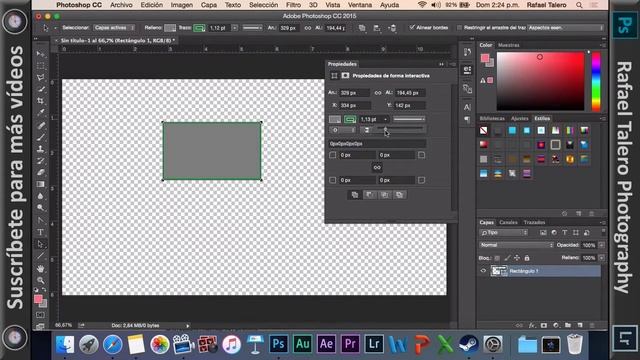Open the Paragraph panel icon in dock
Viewport: 640px width, 360px height.
[x=467, y=120]
